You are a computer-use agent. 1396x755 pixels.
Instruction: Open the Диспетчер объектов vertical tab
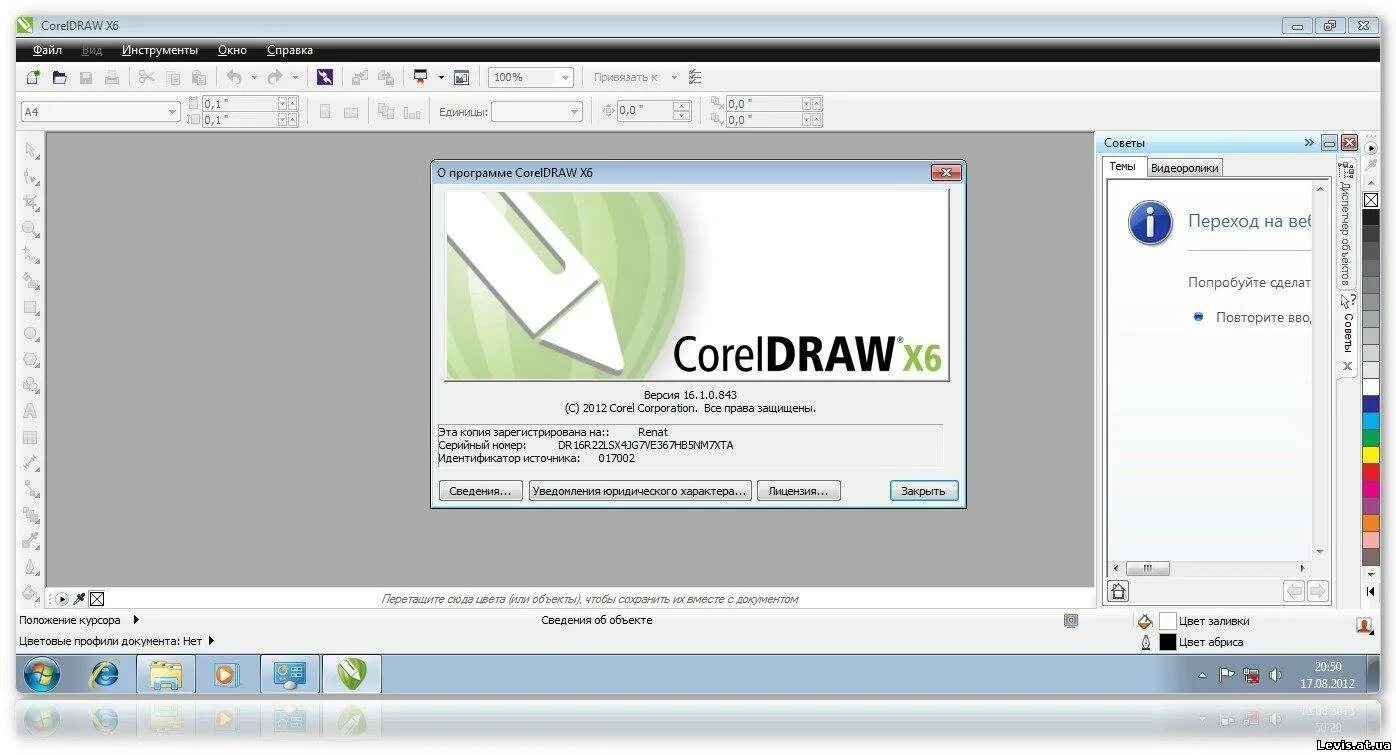coord(1346,224)
